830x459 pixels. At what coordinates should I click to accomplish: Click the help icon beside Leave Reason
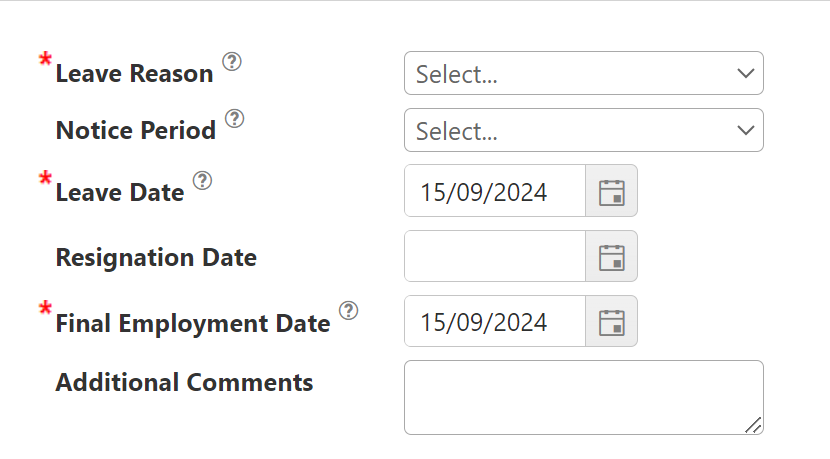click(232, 62)
